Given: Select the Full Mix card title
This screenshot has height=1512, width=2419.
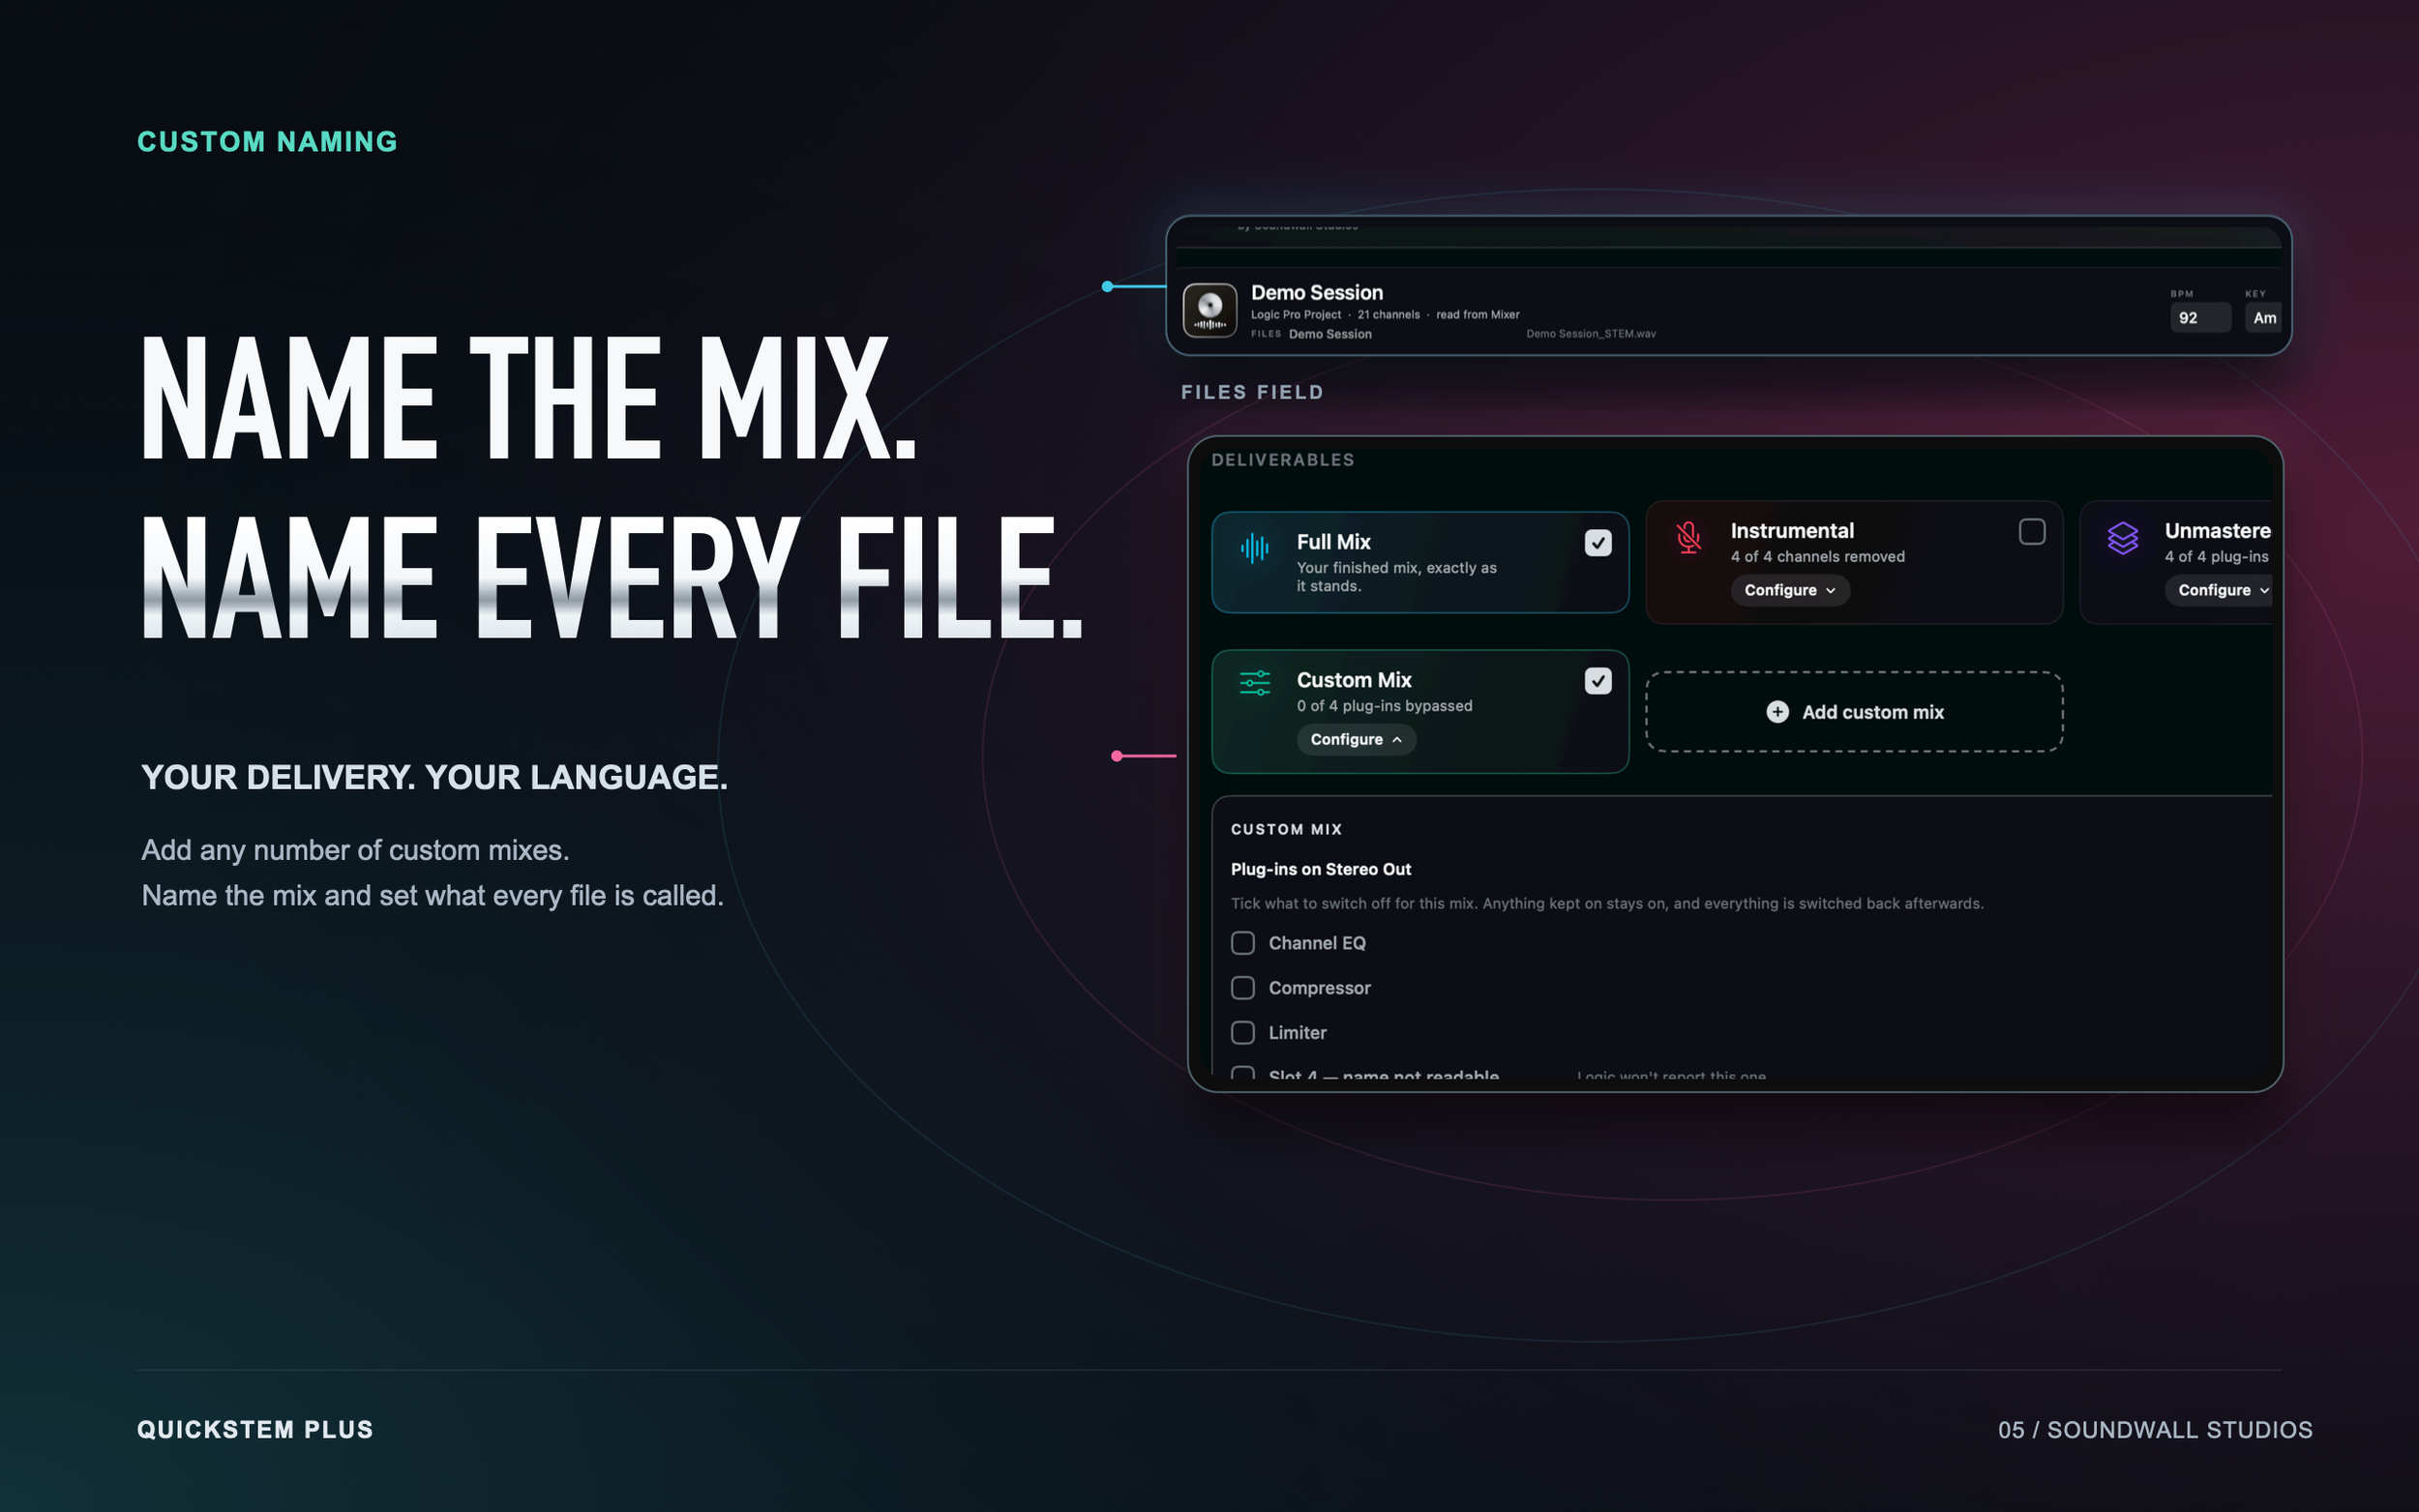Looking at the screenshot, I should pyautogui.click(x=1333, y=542).
